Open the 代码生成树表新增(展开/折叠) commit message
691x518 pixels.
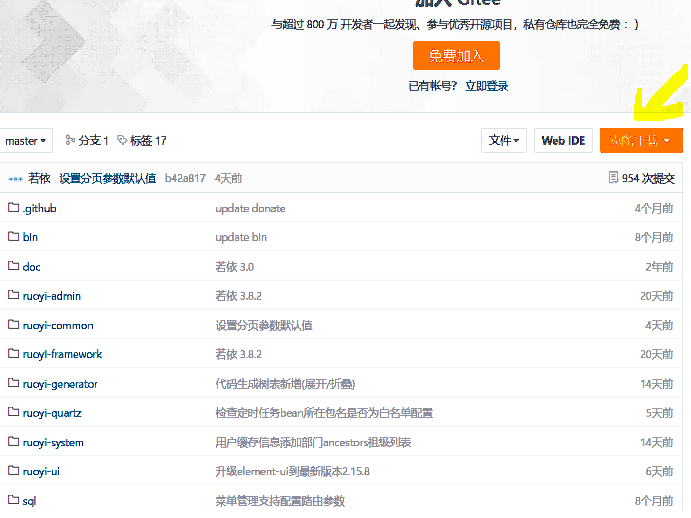(285, 384)
